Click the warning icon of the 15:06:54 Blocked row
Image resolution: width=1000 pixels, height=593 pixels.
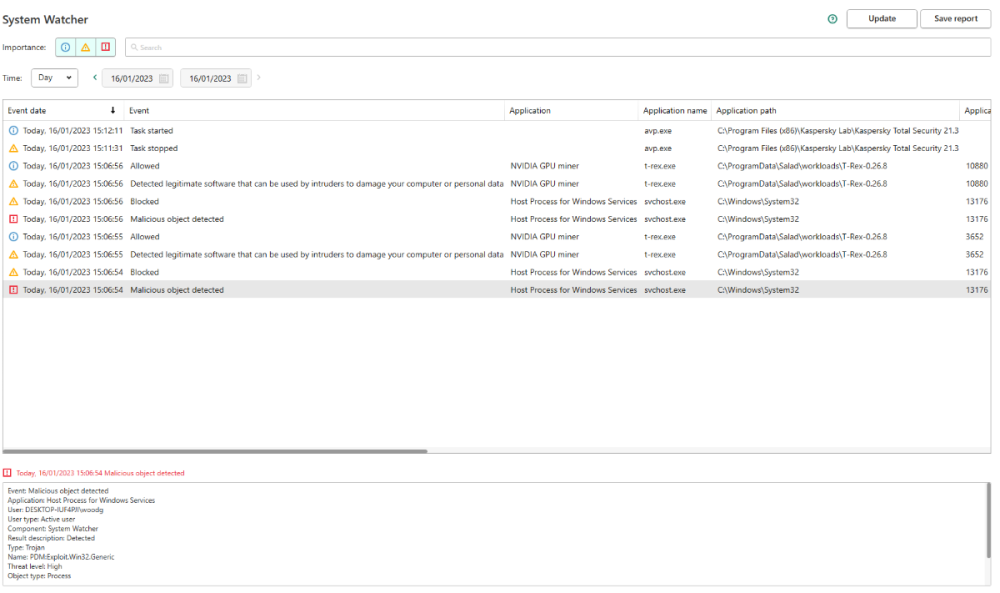tap(13, 272)
